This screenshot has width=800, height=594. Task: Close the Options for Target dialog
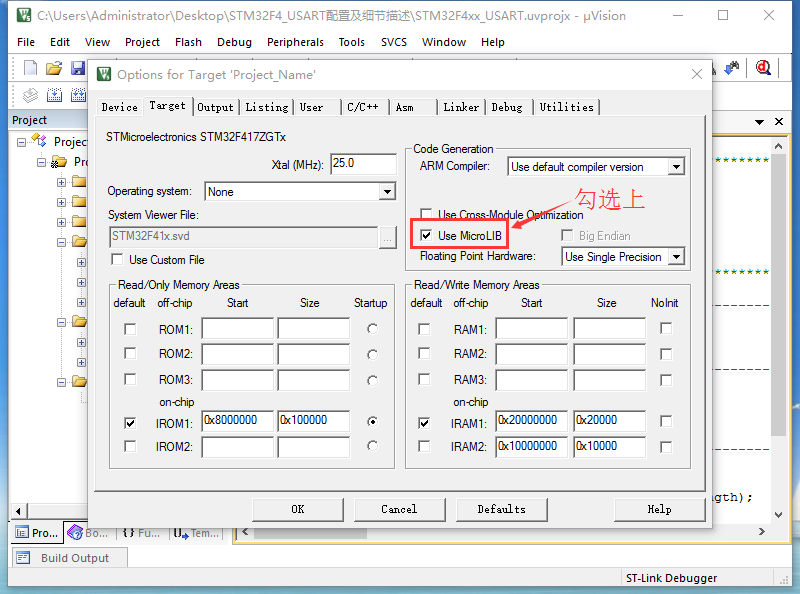(697, 75)
